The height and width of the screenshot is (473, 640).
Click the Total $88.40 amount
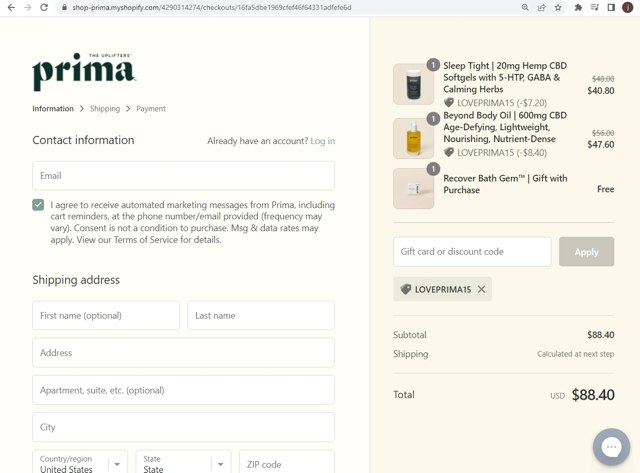click(x=593, y=395)
